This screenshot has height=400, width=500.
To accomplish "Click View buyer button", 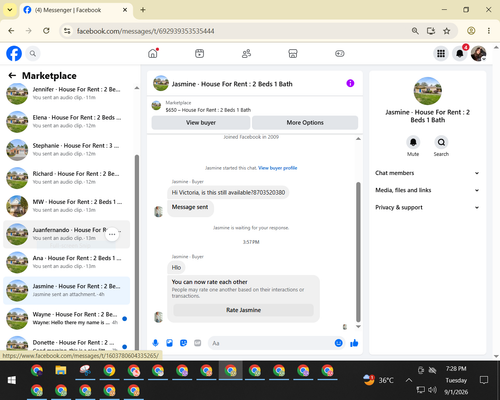I will click(201, 123).
